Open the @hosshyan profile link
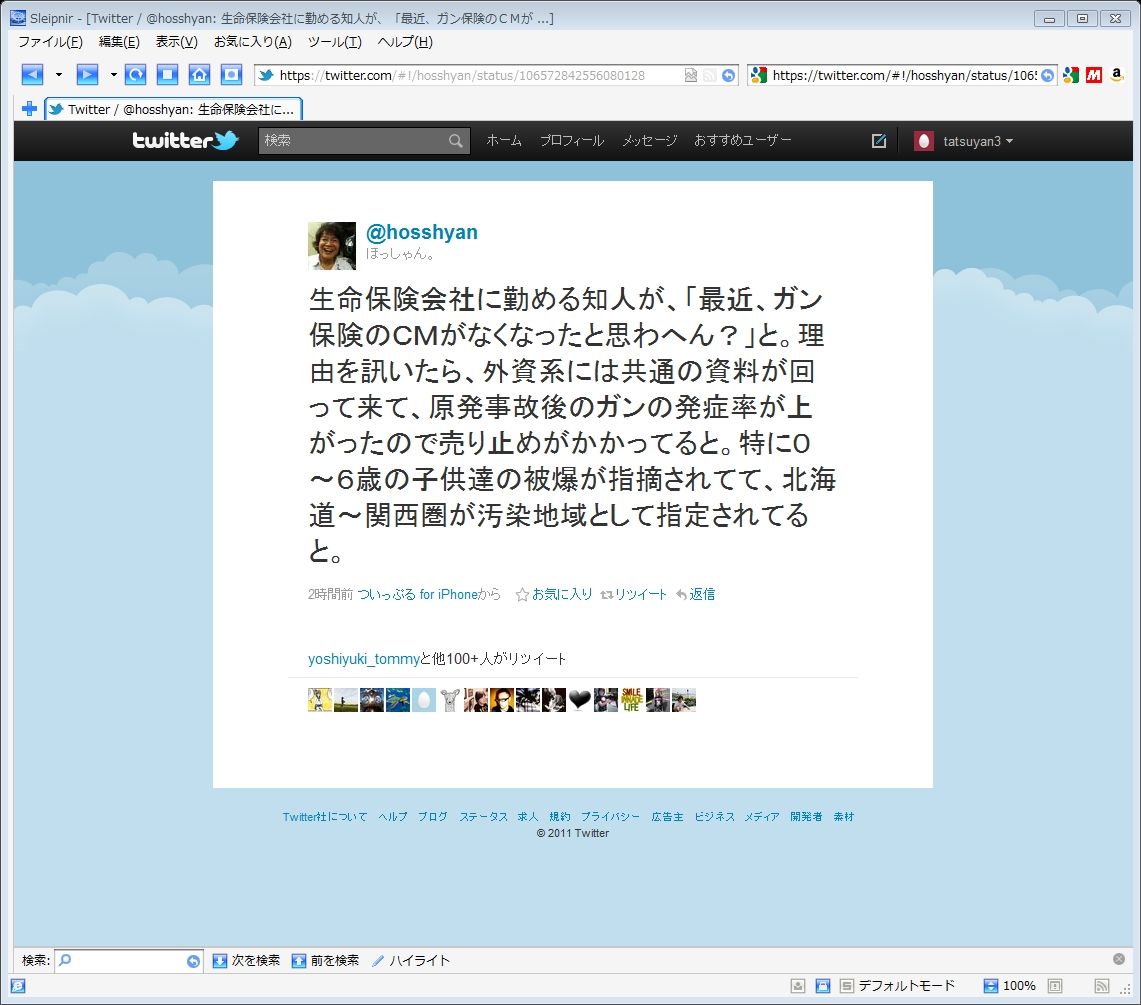1141x1005 pixels. [422, 232]
